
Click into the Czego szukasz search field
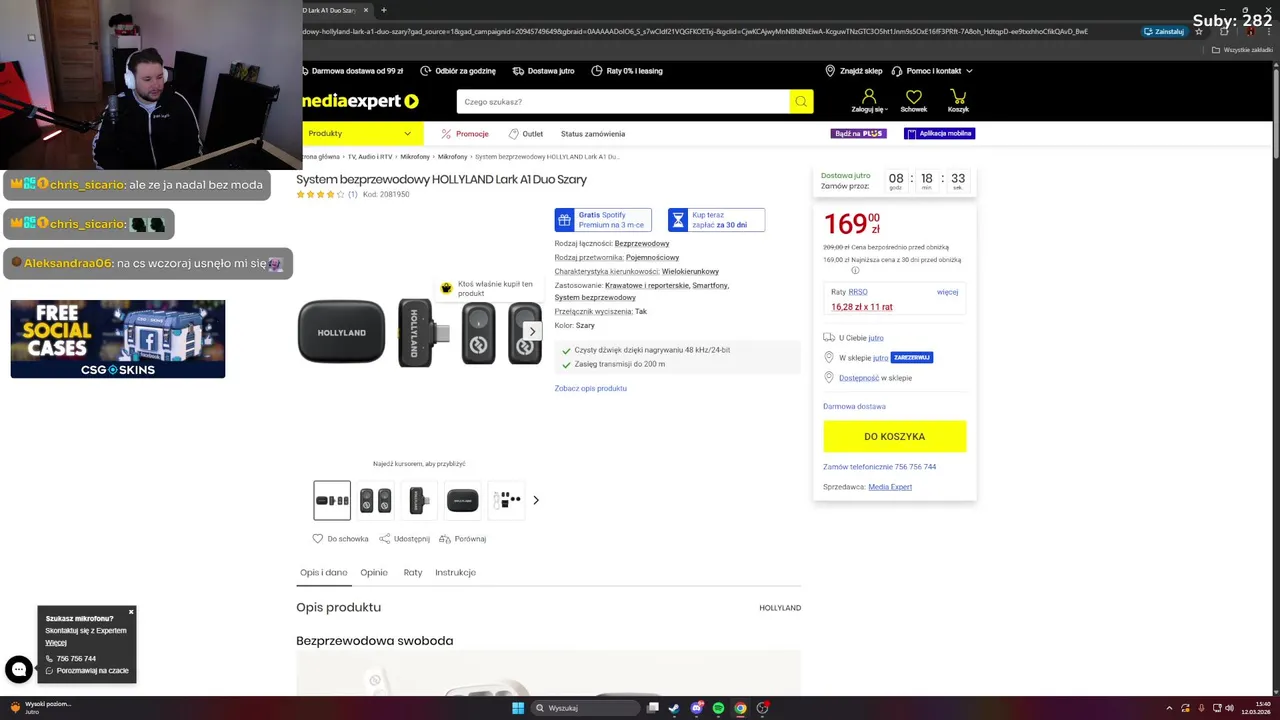[623, 101]
